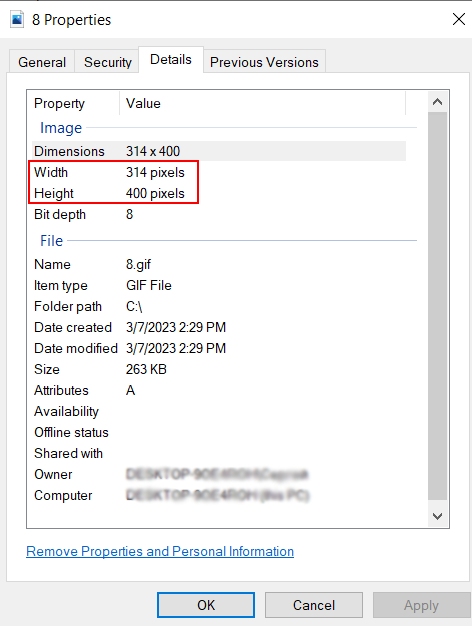Viewport: 472px width, 626px height.
Task: Select the Bit depth row
Action: coord(219,214)
